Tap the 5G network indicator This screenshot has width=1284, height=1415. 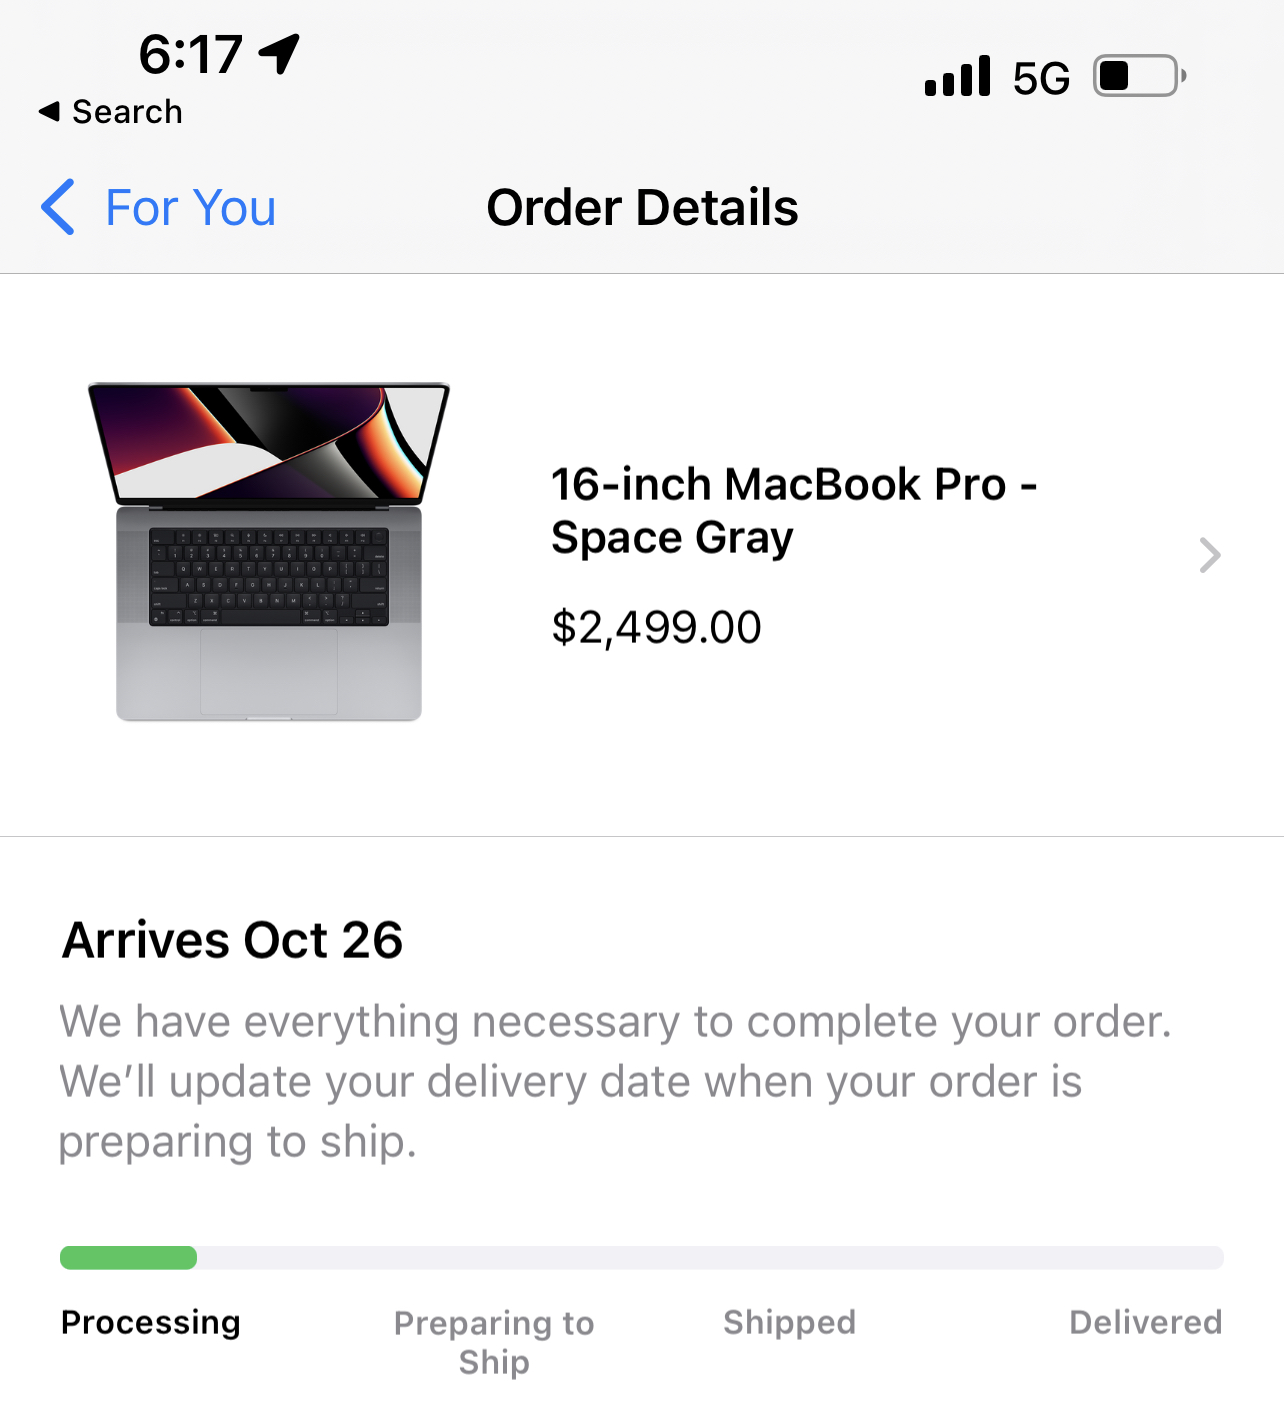click(1040, 78)
